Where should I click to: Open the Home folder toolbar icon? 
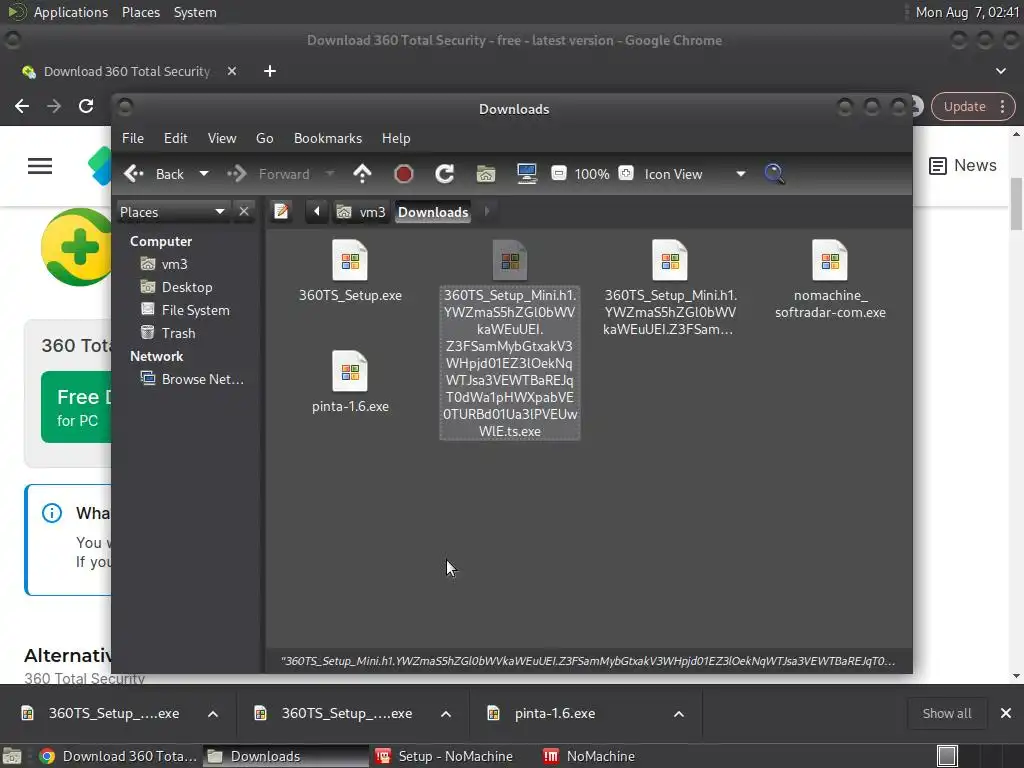click(x=485, y=174)
